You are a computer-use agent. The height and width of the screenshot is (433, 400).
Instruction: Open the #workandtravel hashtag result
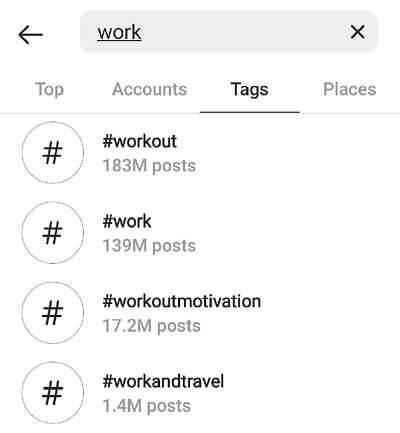(x=200, y=393)
